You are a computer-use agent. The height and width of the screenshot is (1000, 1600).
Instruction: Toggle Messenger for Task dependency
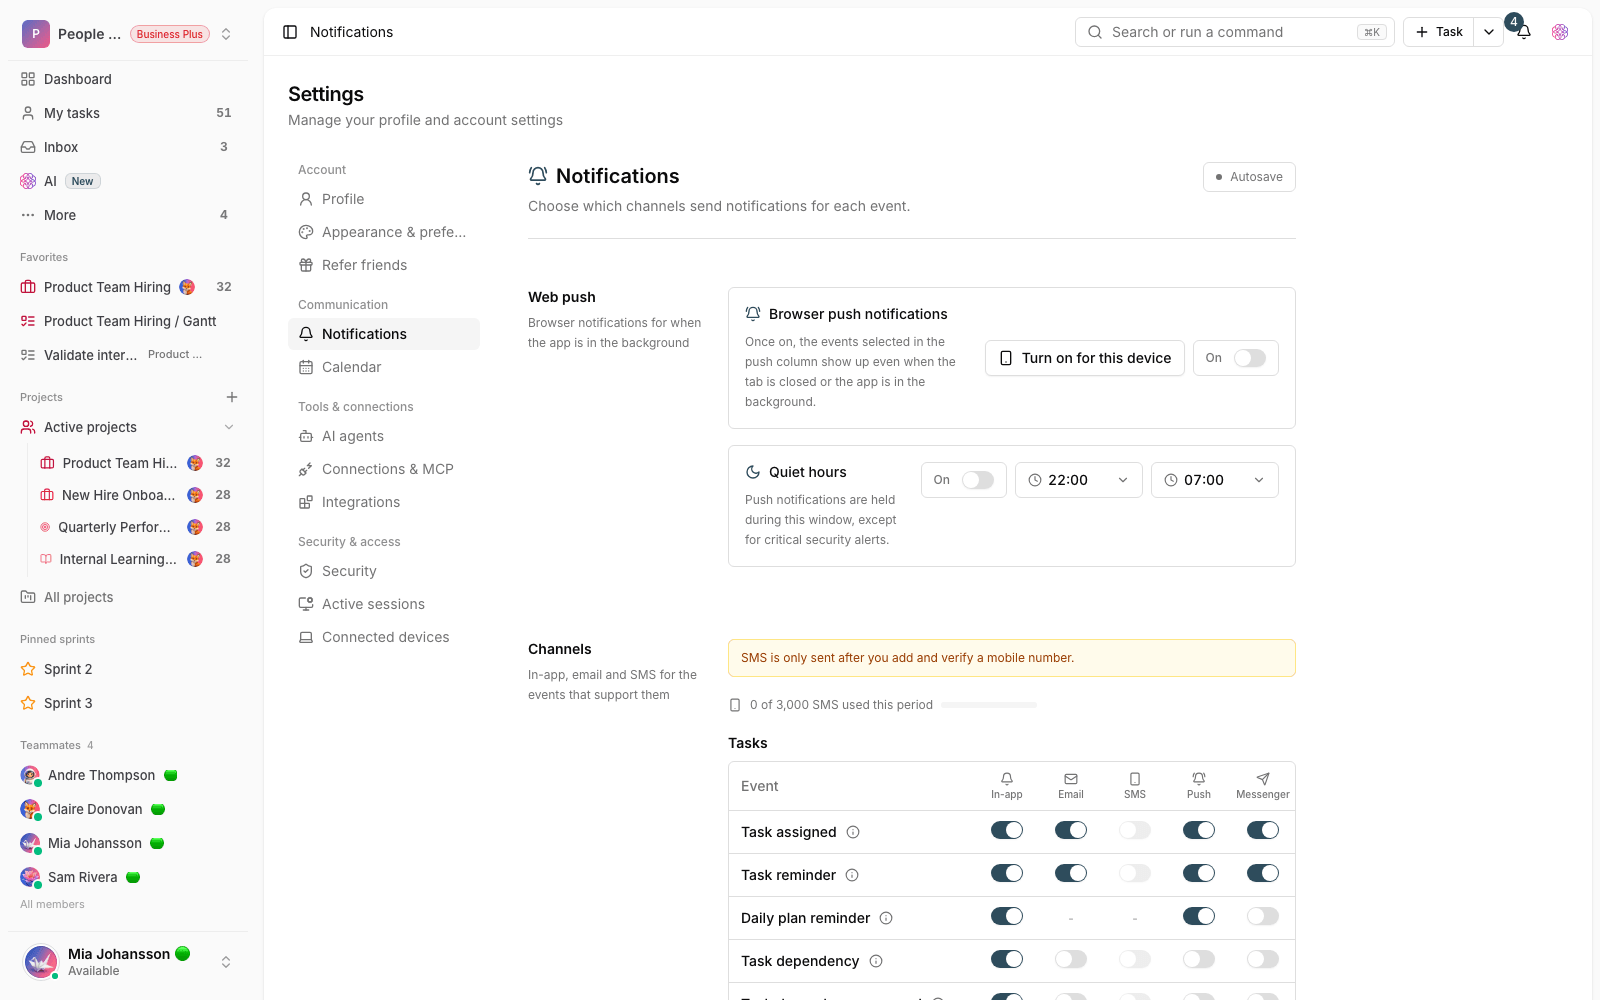click(1263, 959)
